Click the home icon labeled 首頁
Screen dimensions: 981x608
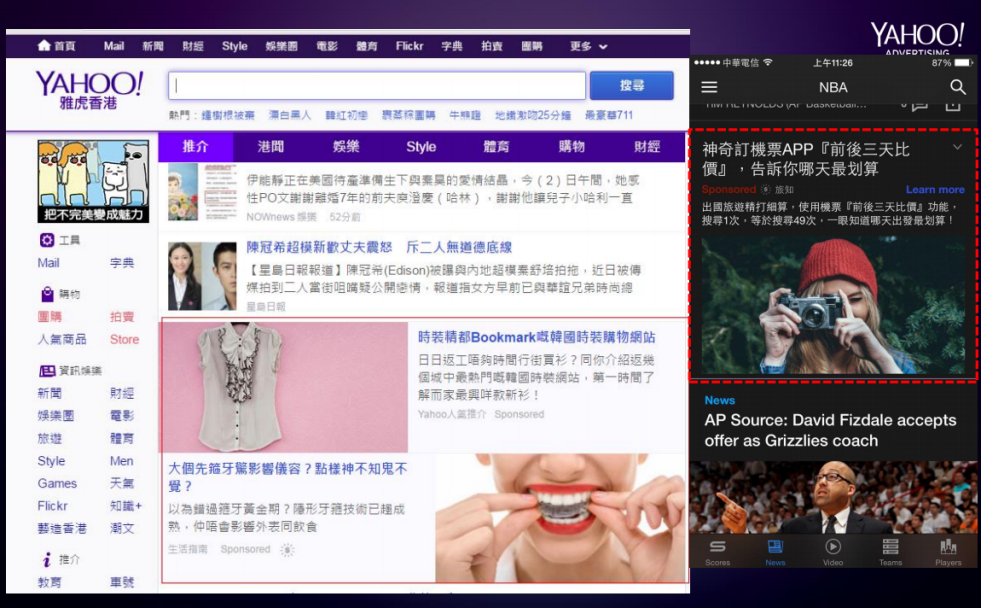[x=44, y=46]
